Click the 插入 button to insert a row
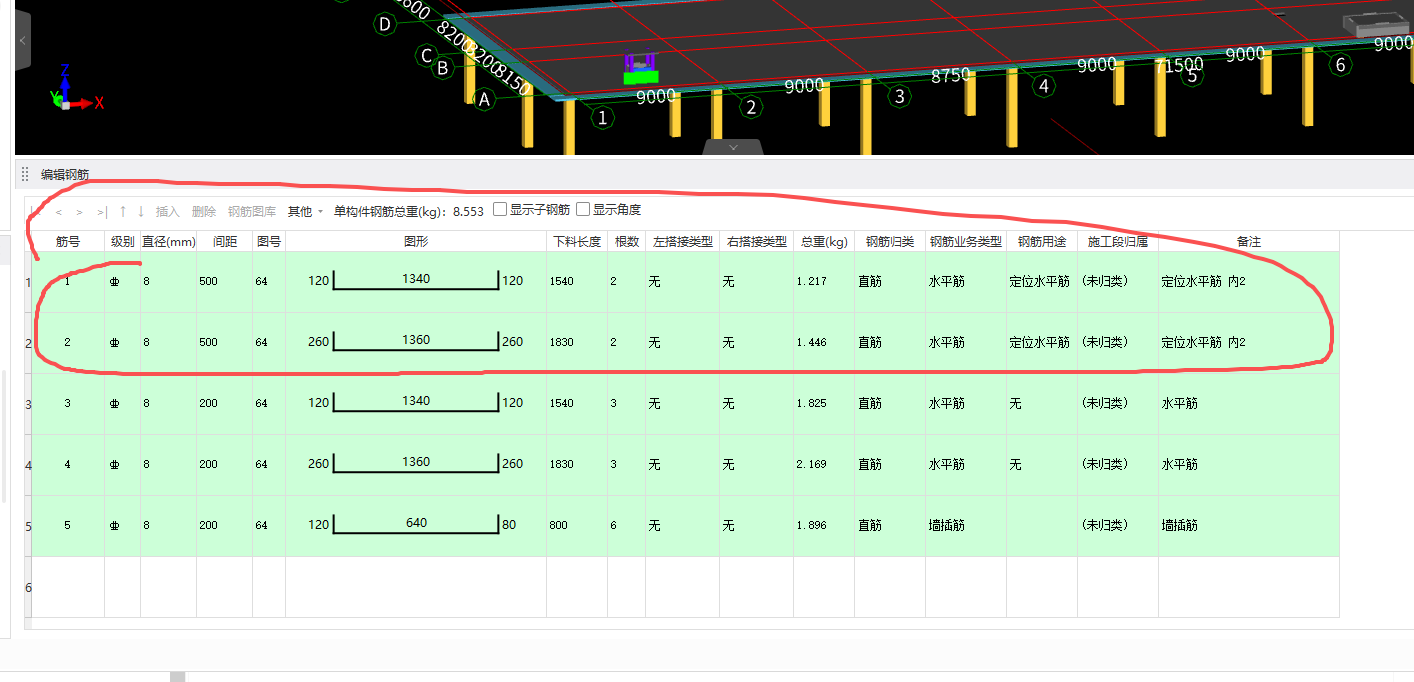 163,210
